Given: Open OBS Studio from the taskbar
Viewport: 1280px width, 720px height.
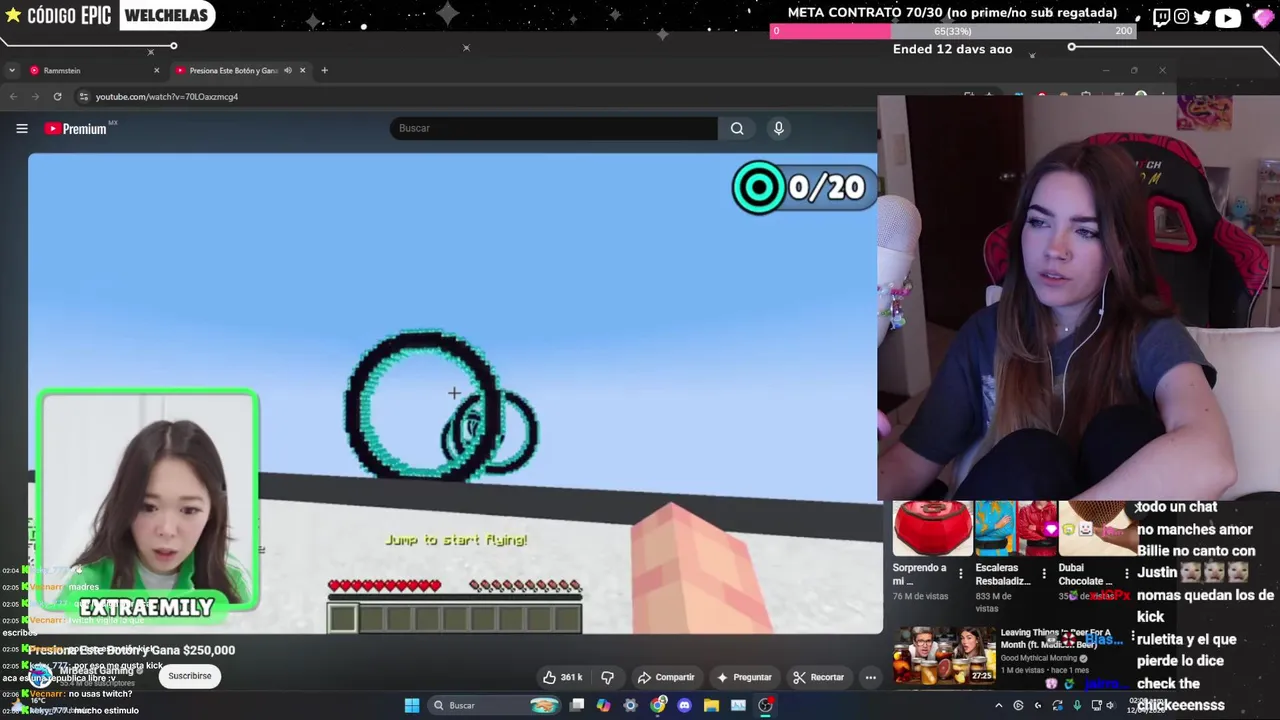Looking at the screenshot, I should (x=765, y=705).
